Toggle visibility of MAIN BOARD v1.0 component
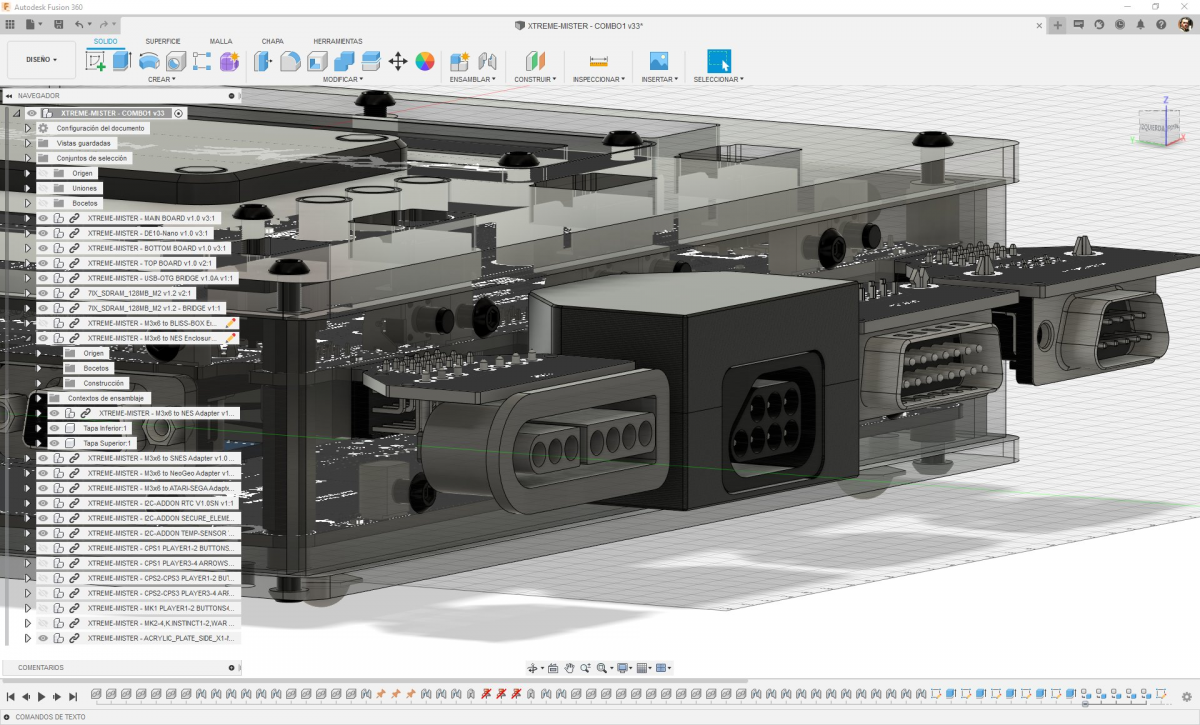Screen dimensions: 1200x725 (43, 218)
